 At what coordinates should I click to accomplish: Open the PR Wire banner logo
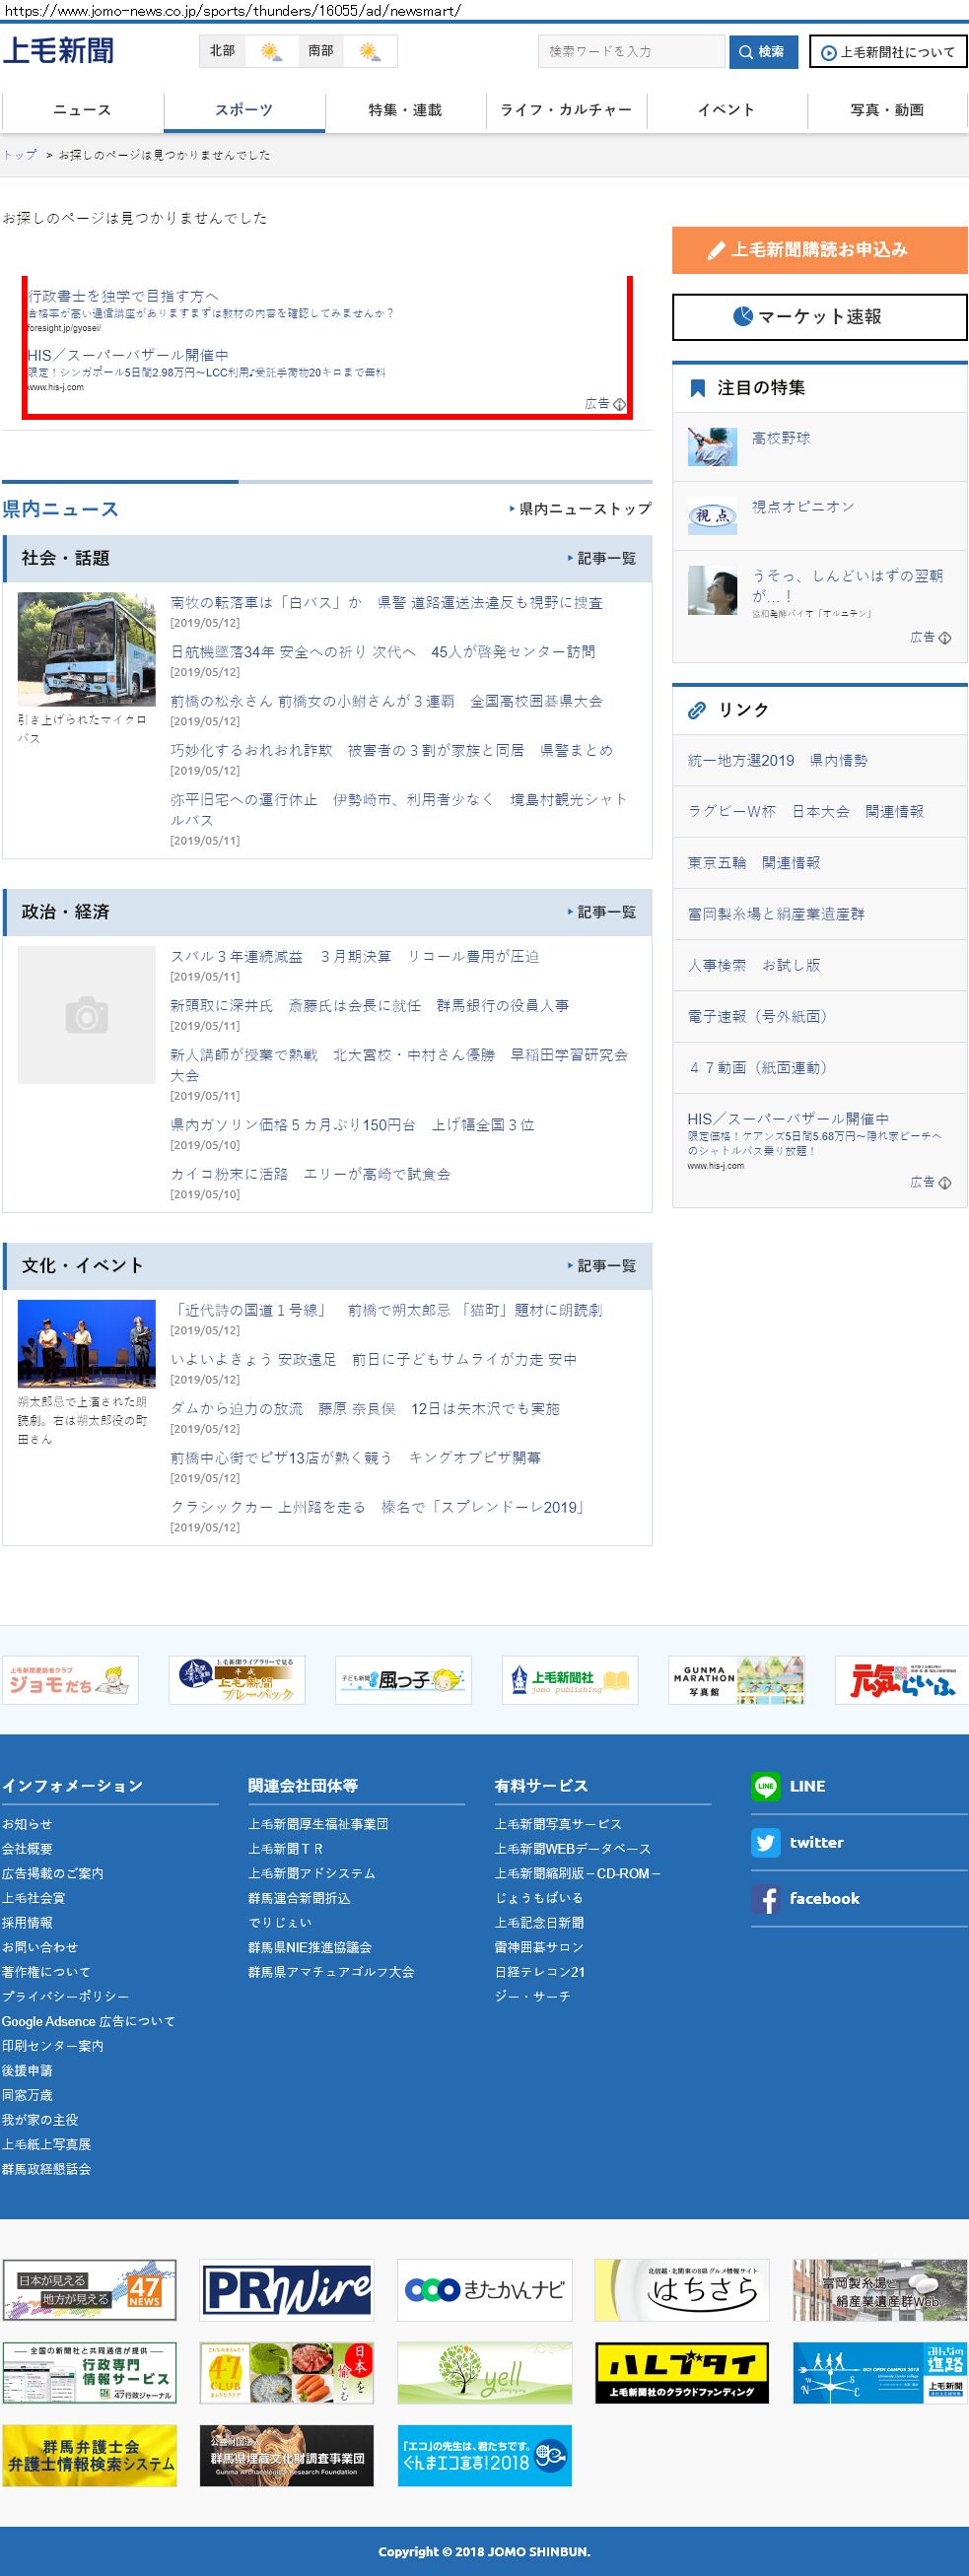[x=286, y=2290]
